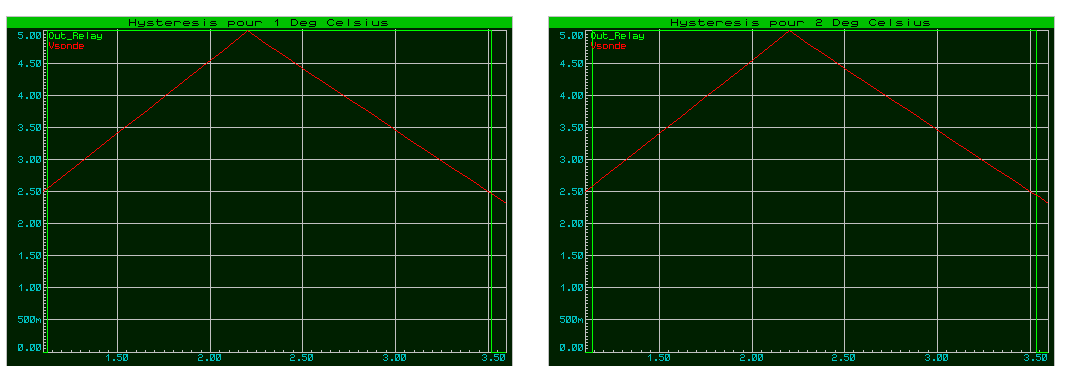The width and height of the screenshot is (1068, 378).
Task: Click the Vsonde red trace peak in 2 Deg graph
Action: tap(789, 31)
